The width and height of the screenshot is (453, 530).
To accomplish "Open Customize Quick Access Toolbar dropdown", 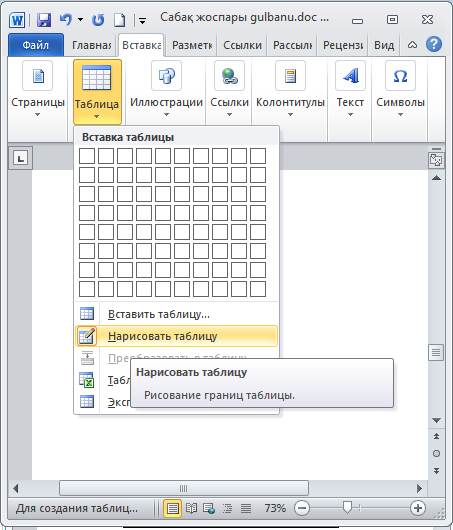I will [x=142, y=21].
